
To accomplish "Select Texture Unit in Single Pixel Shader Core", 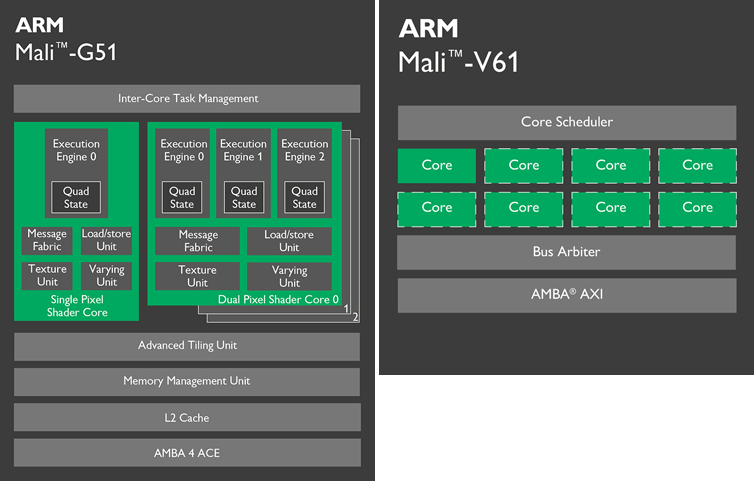I will point(47,276).
